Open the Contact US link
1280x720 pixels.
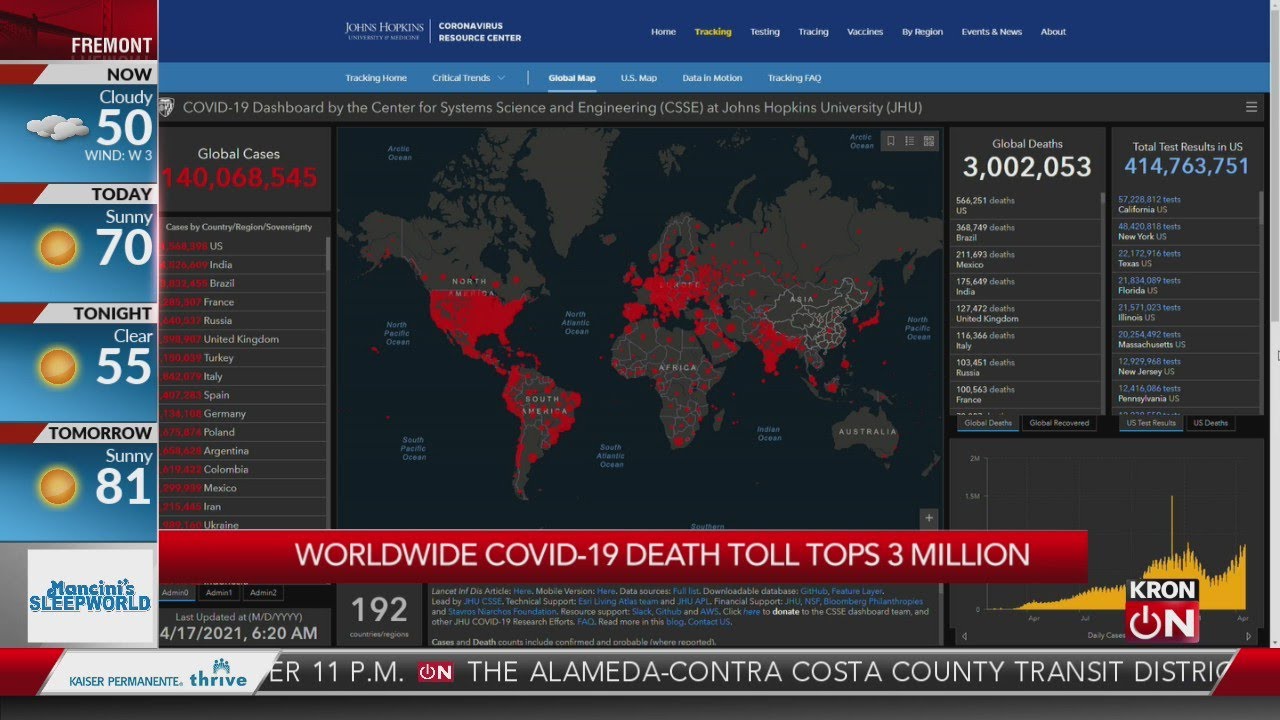[709, 621]
